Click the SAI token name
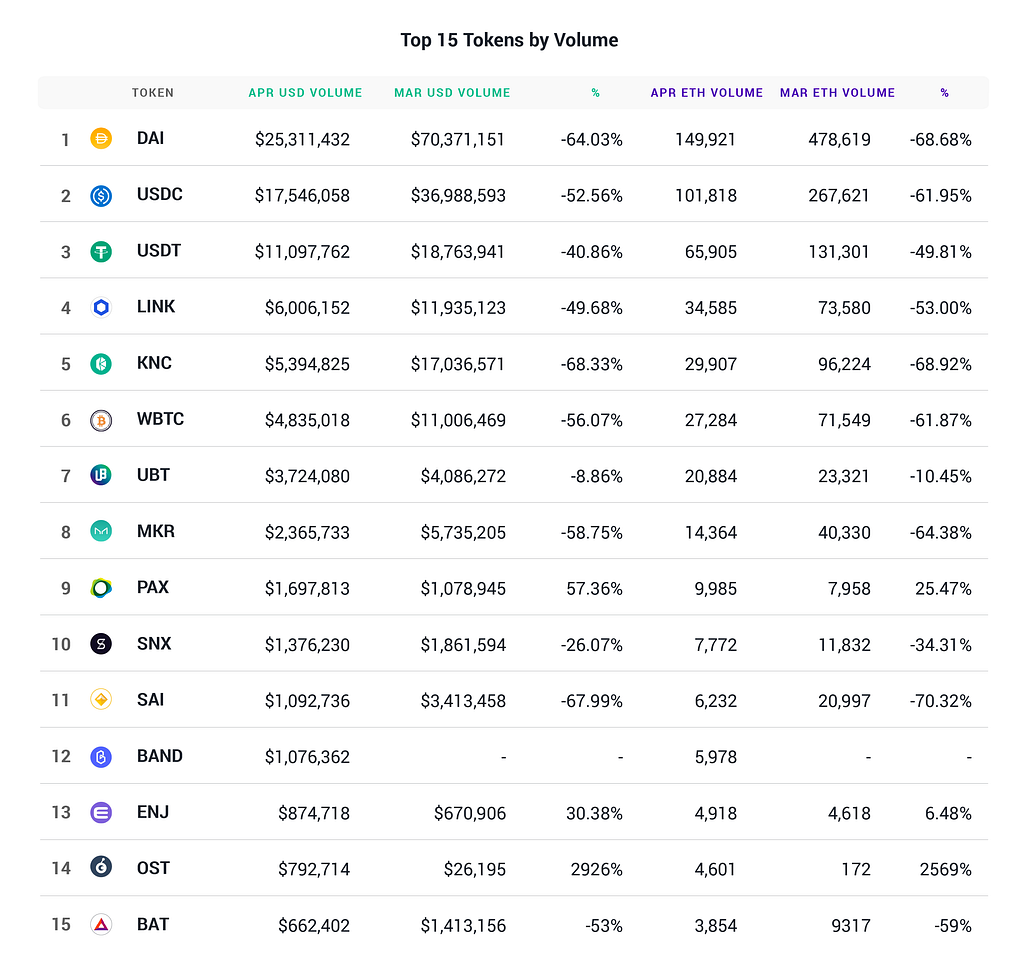This screenshot has height=978, width=1024. click(150, 699)
